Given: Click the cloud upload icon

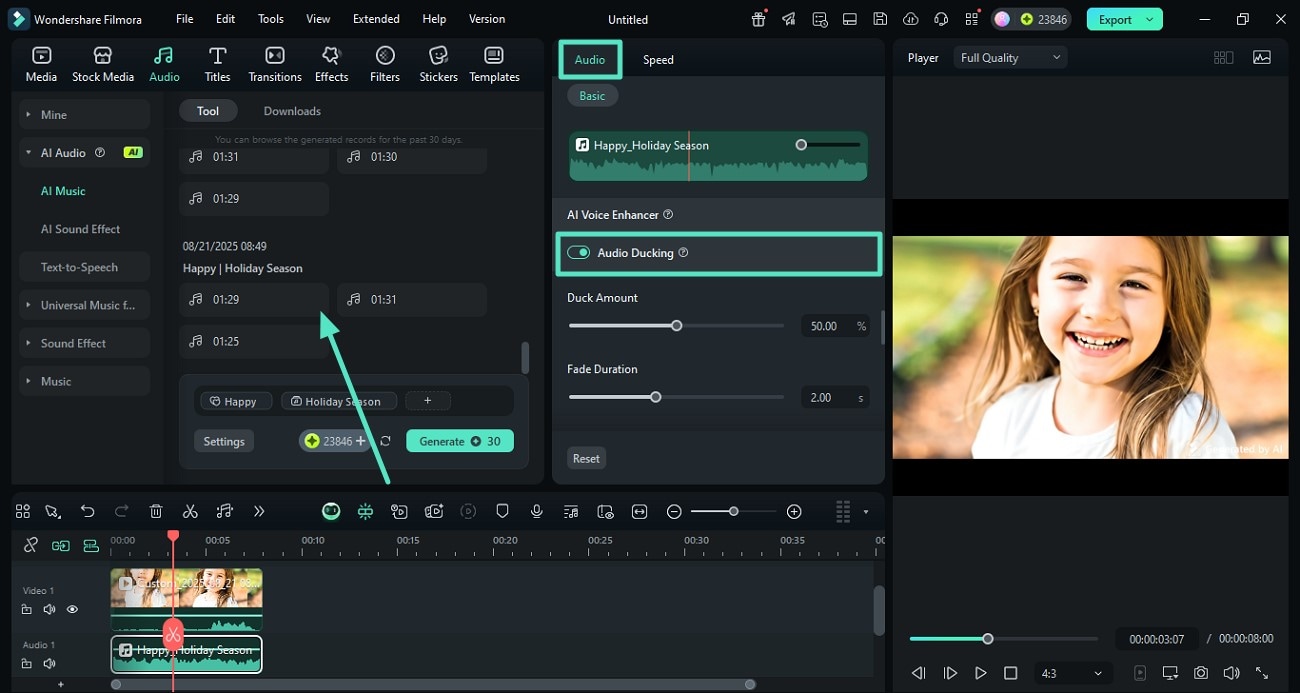Looking at the screenshot, I should tap(910, 19).
